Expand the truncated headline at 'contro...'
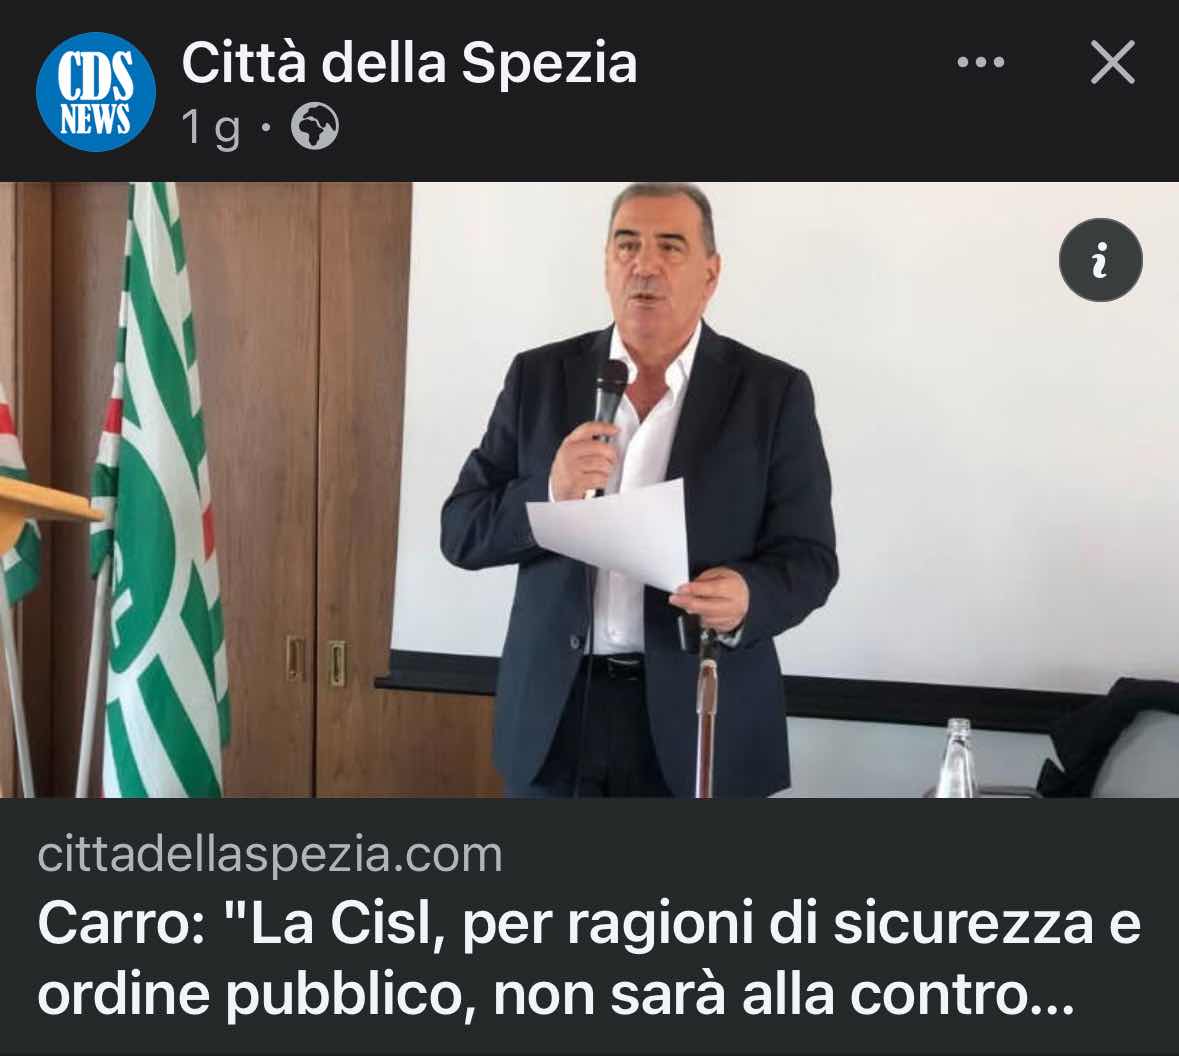 tap(962, 995)
